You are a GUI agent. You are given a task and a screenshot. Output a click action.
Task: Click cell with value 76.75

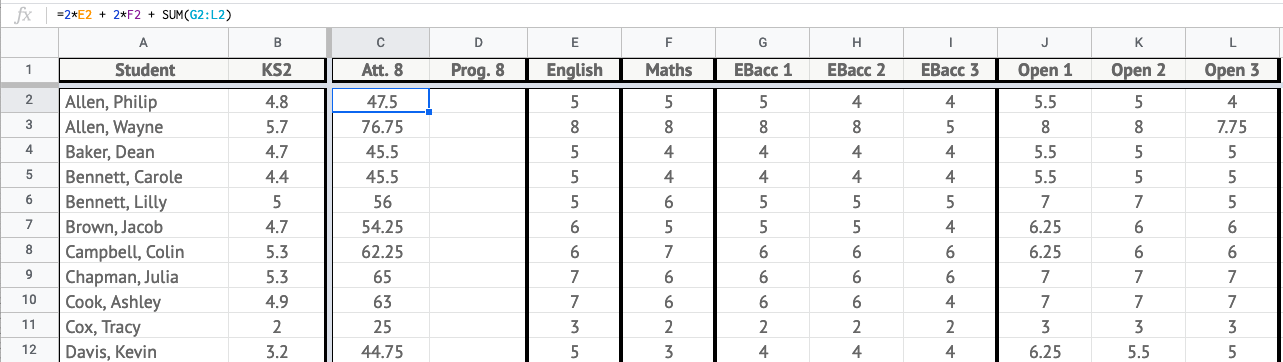tap(380, 127)
